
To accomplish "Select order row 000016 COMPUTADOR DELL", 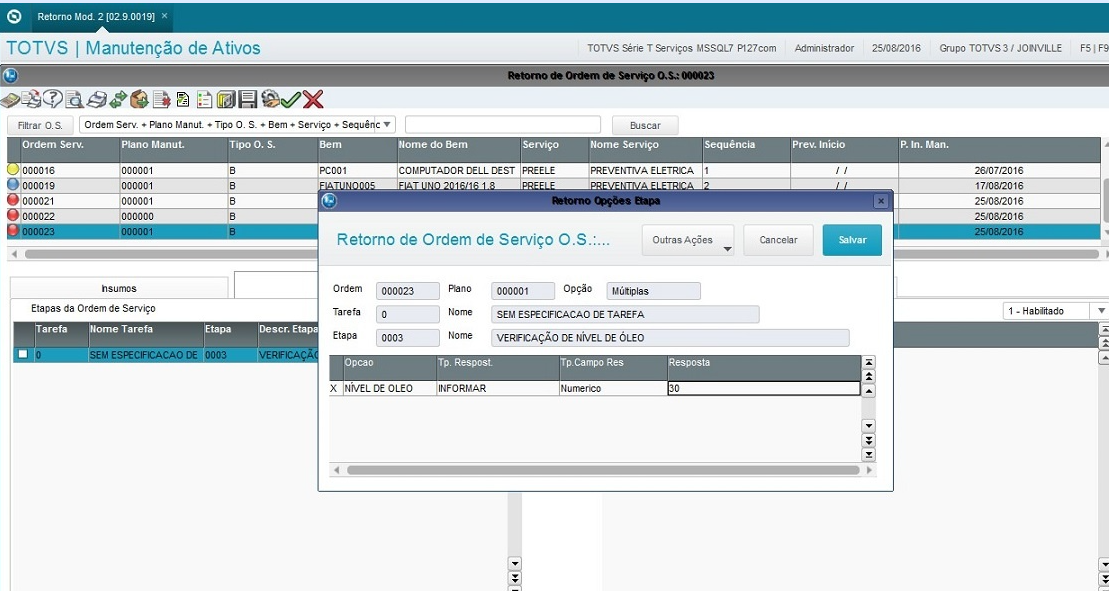I will pos(554,170).
